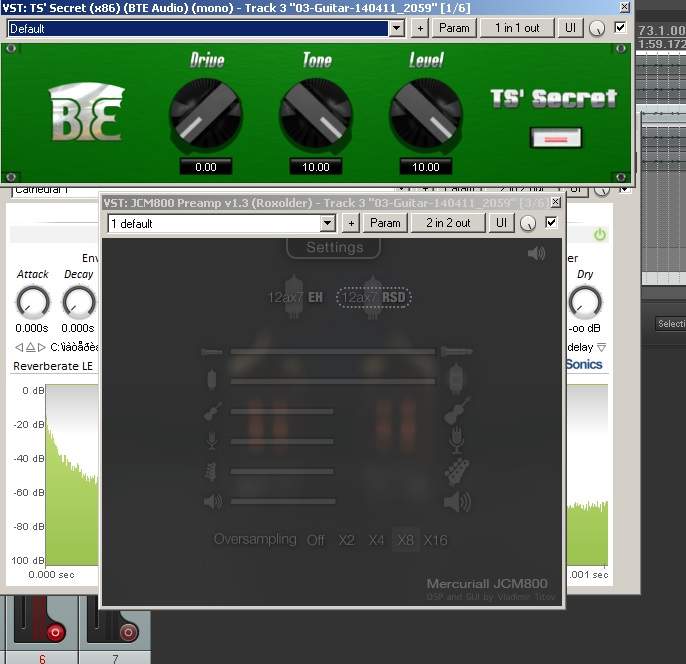Viewport: 686px width, 664px height.
Task: Click the top gain slider bar in JCM800
Action: [333, 352]
